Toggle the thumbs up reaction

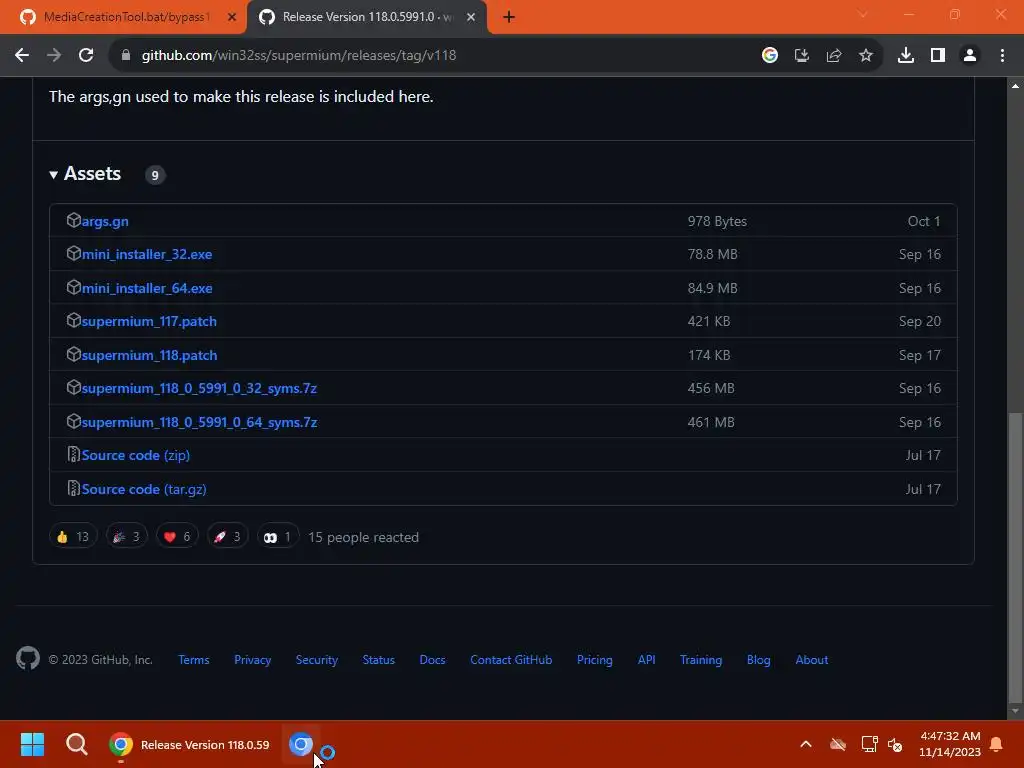73,537
